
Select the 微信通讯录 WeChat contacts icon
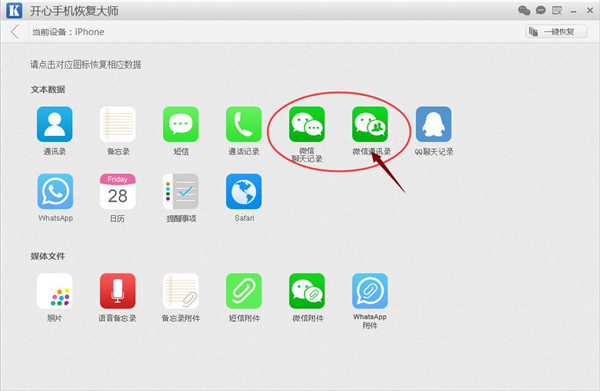370,124
